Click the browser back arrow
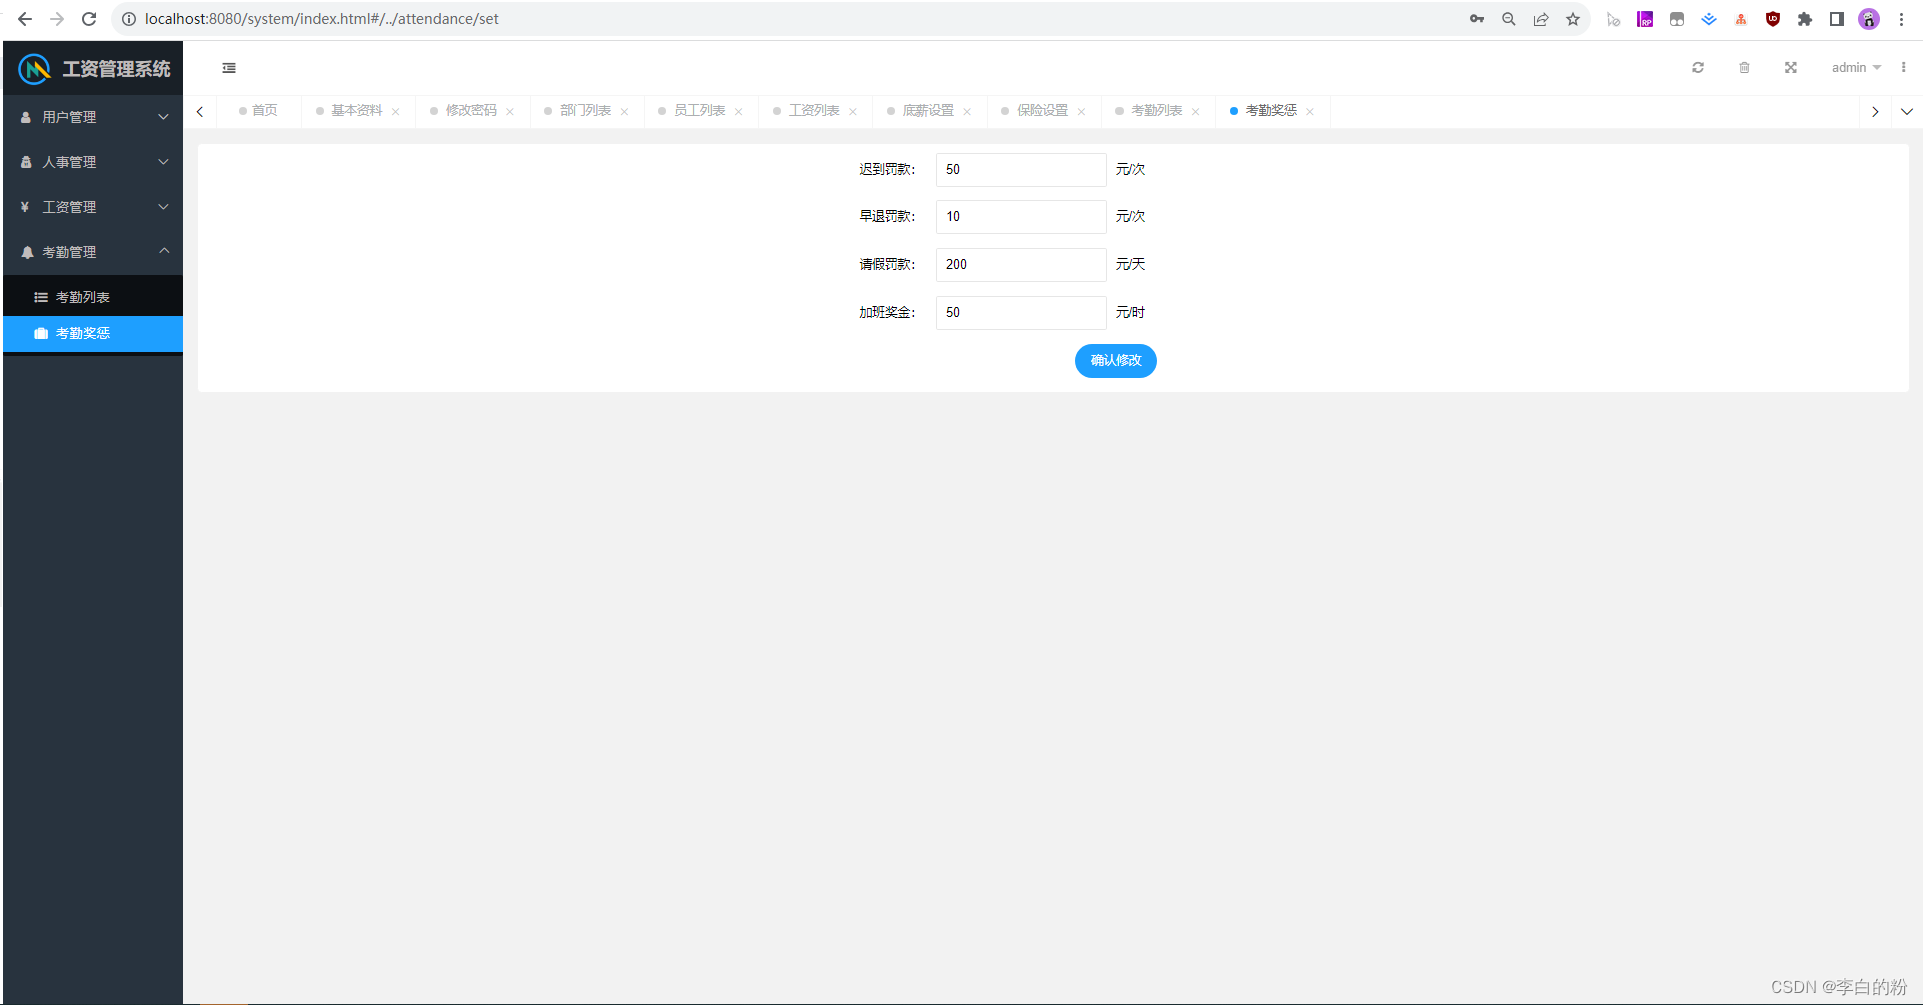 25,19
